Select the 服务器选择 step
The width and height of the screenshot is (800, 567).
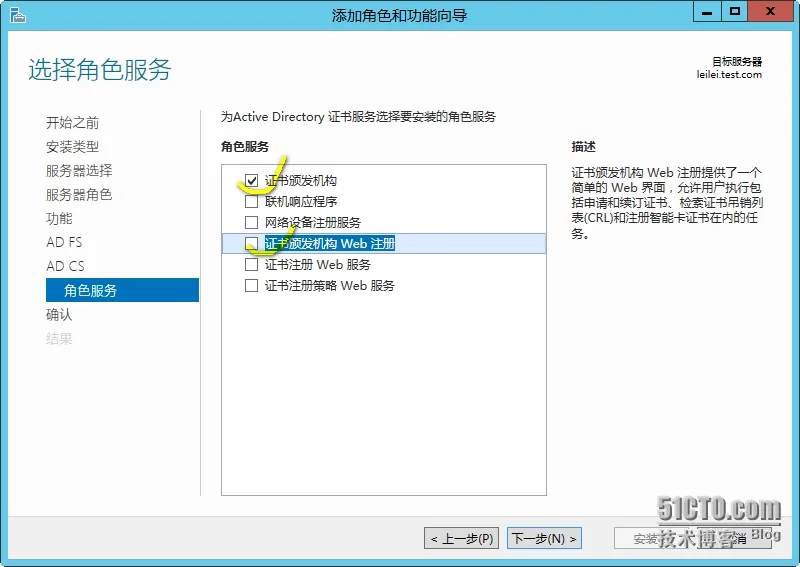[x=79, y=170]
